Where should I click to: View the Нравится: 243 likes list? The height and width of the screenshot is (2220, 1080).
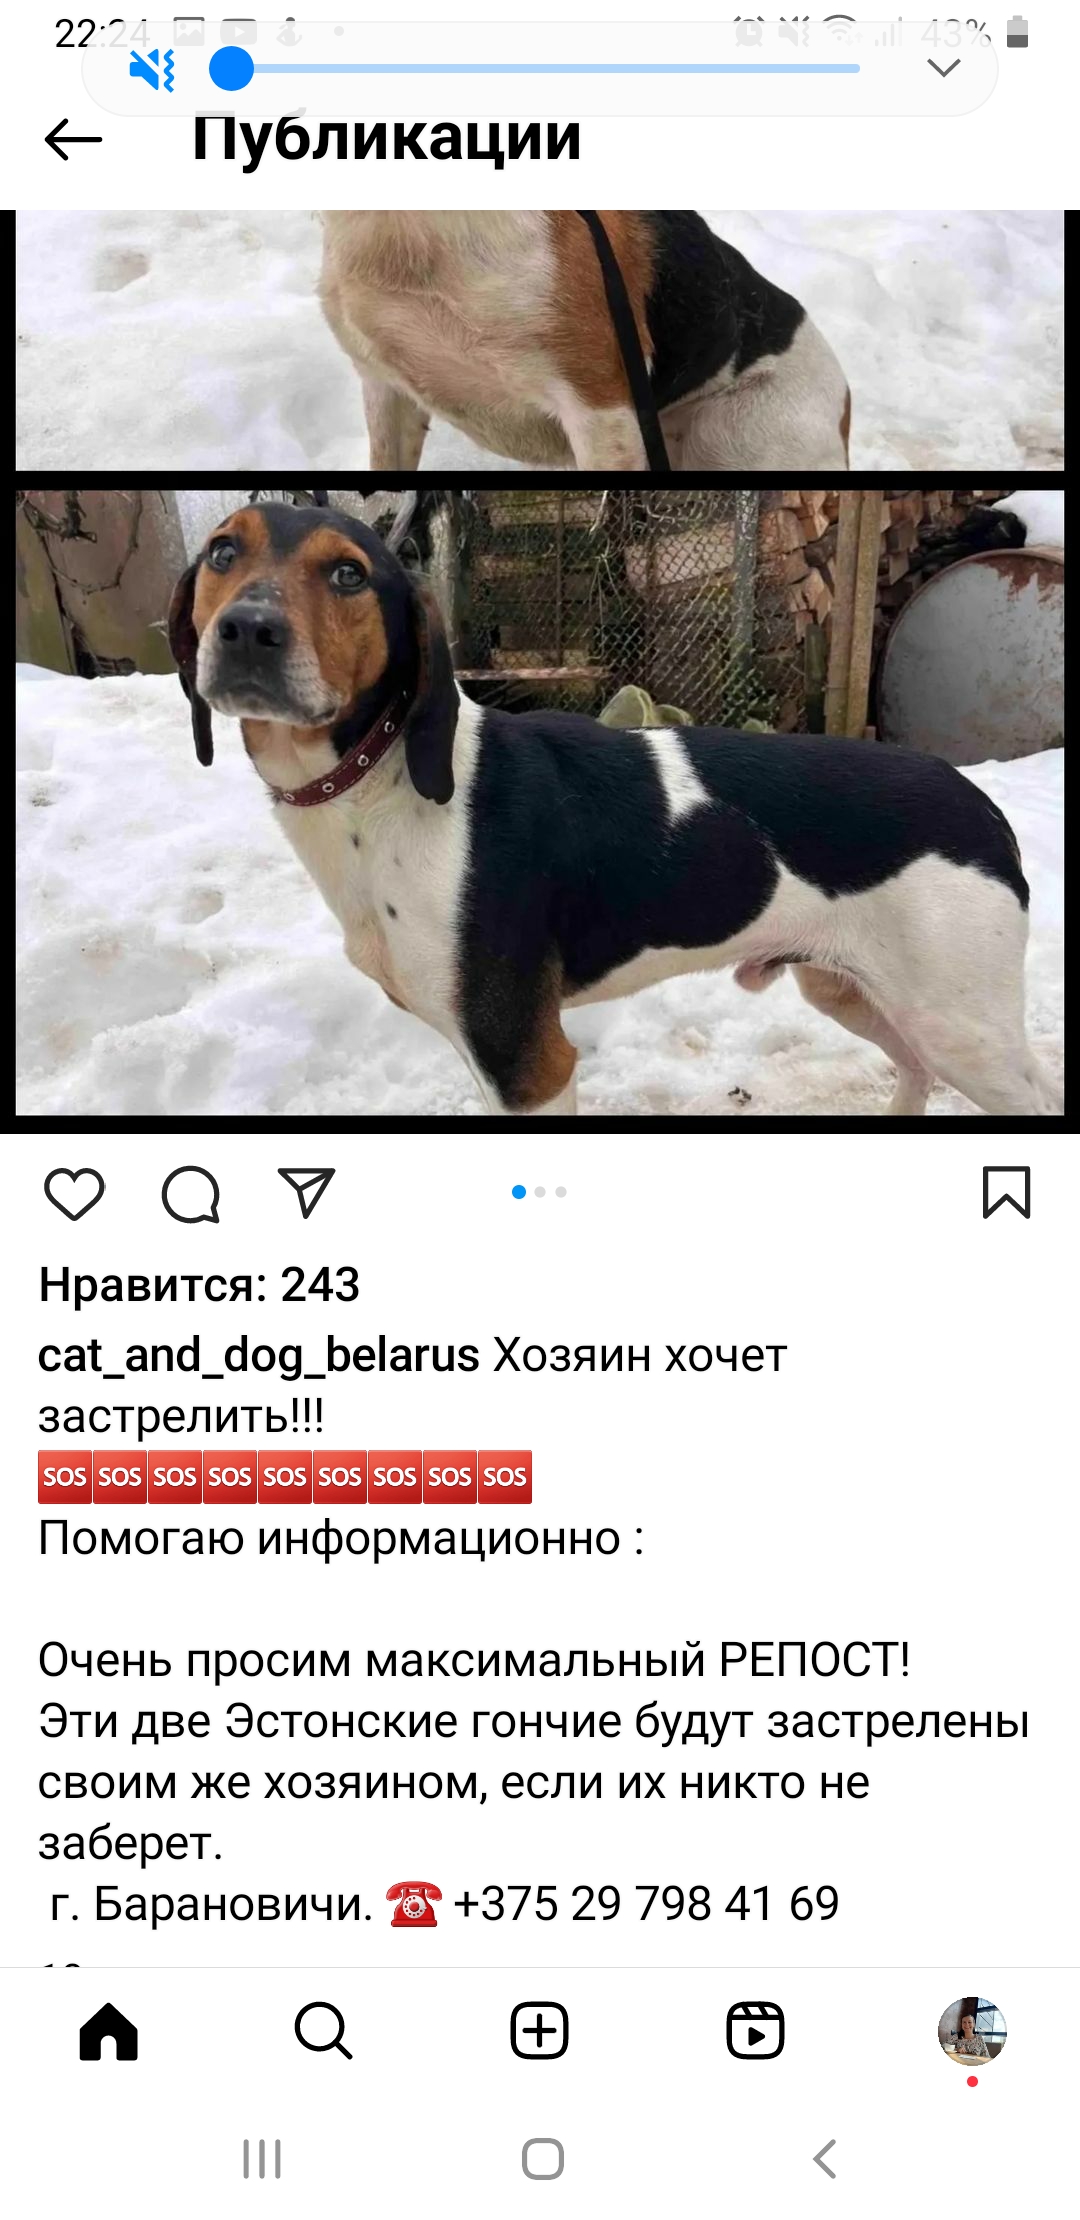(199, 1284)
